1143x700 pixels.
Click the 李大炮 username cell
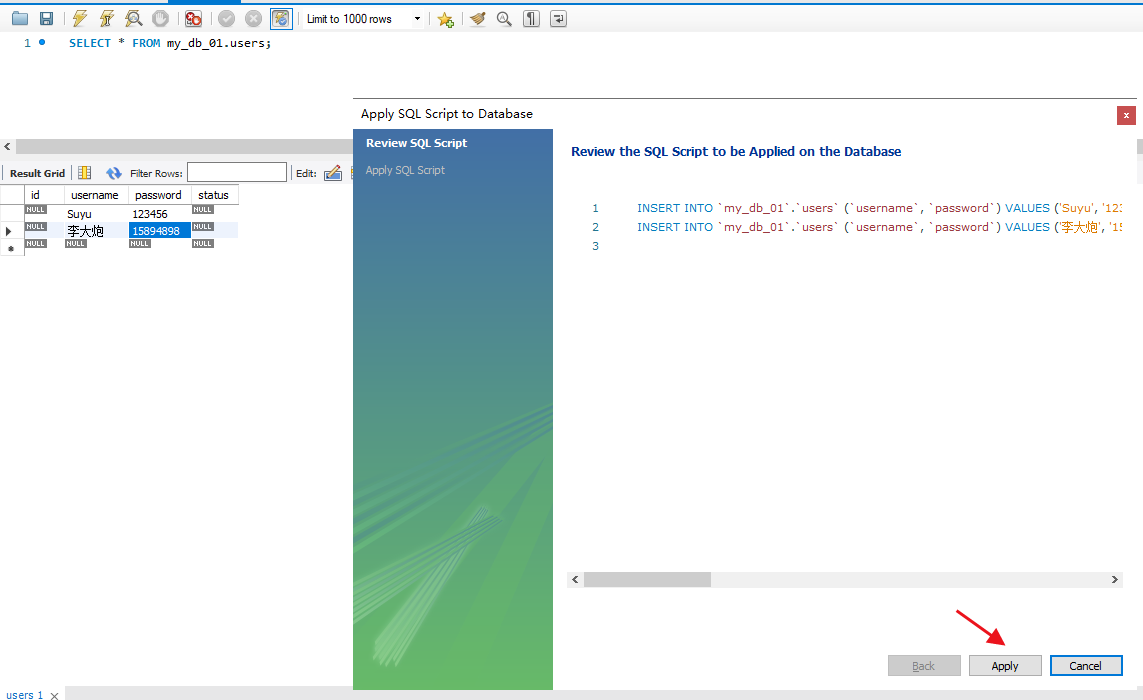pyautogui.click(x=97, y=231)
